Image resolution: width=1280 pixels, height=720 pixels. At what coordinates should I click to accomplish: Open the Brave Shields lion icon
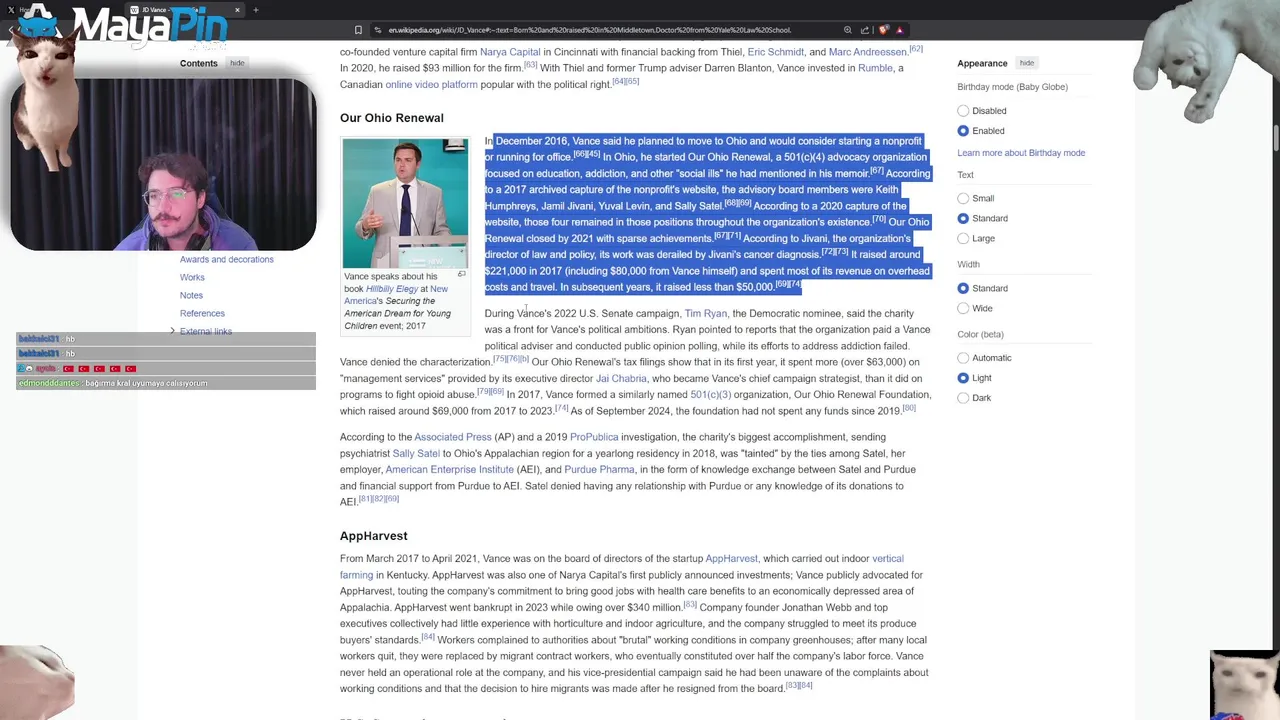[x=884, y=30]
